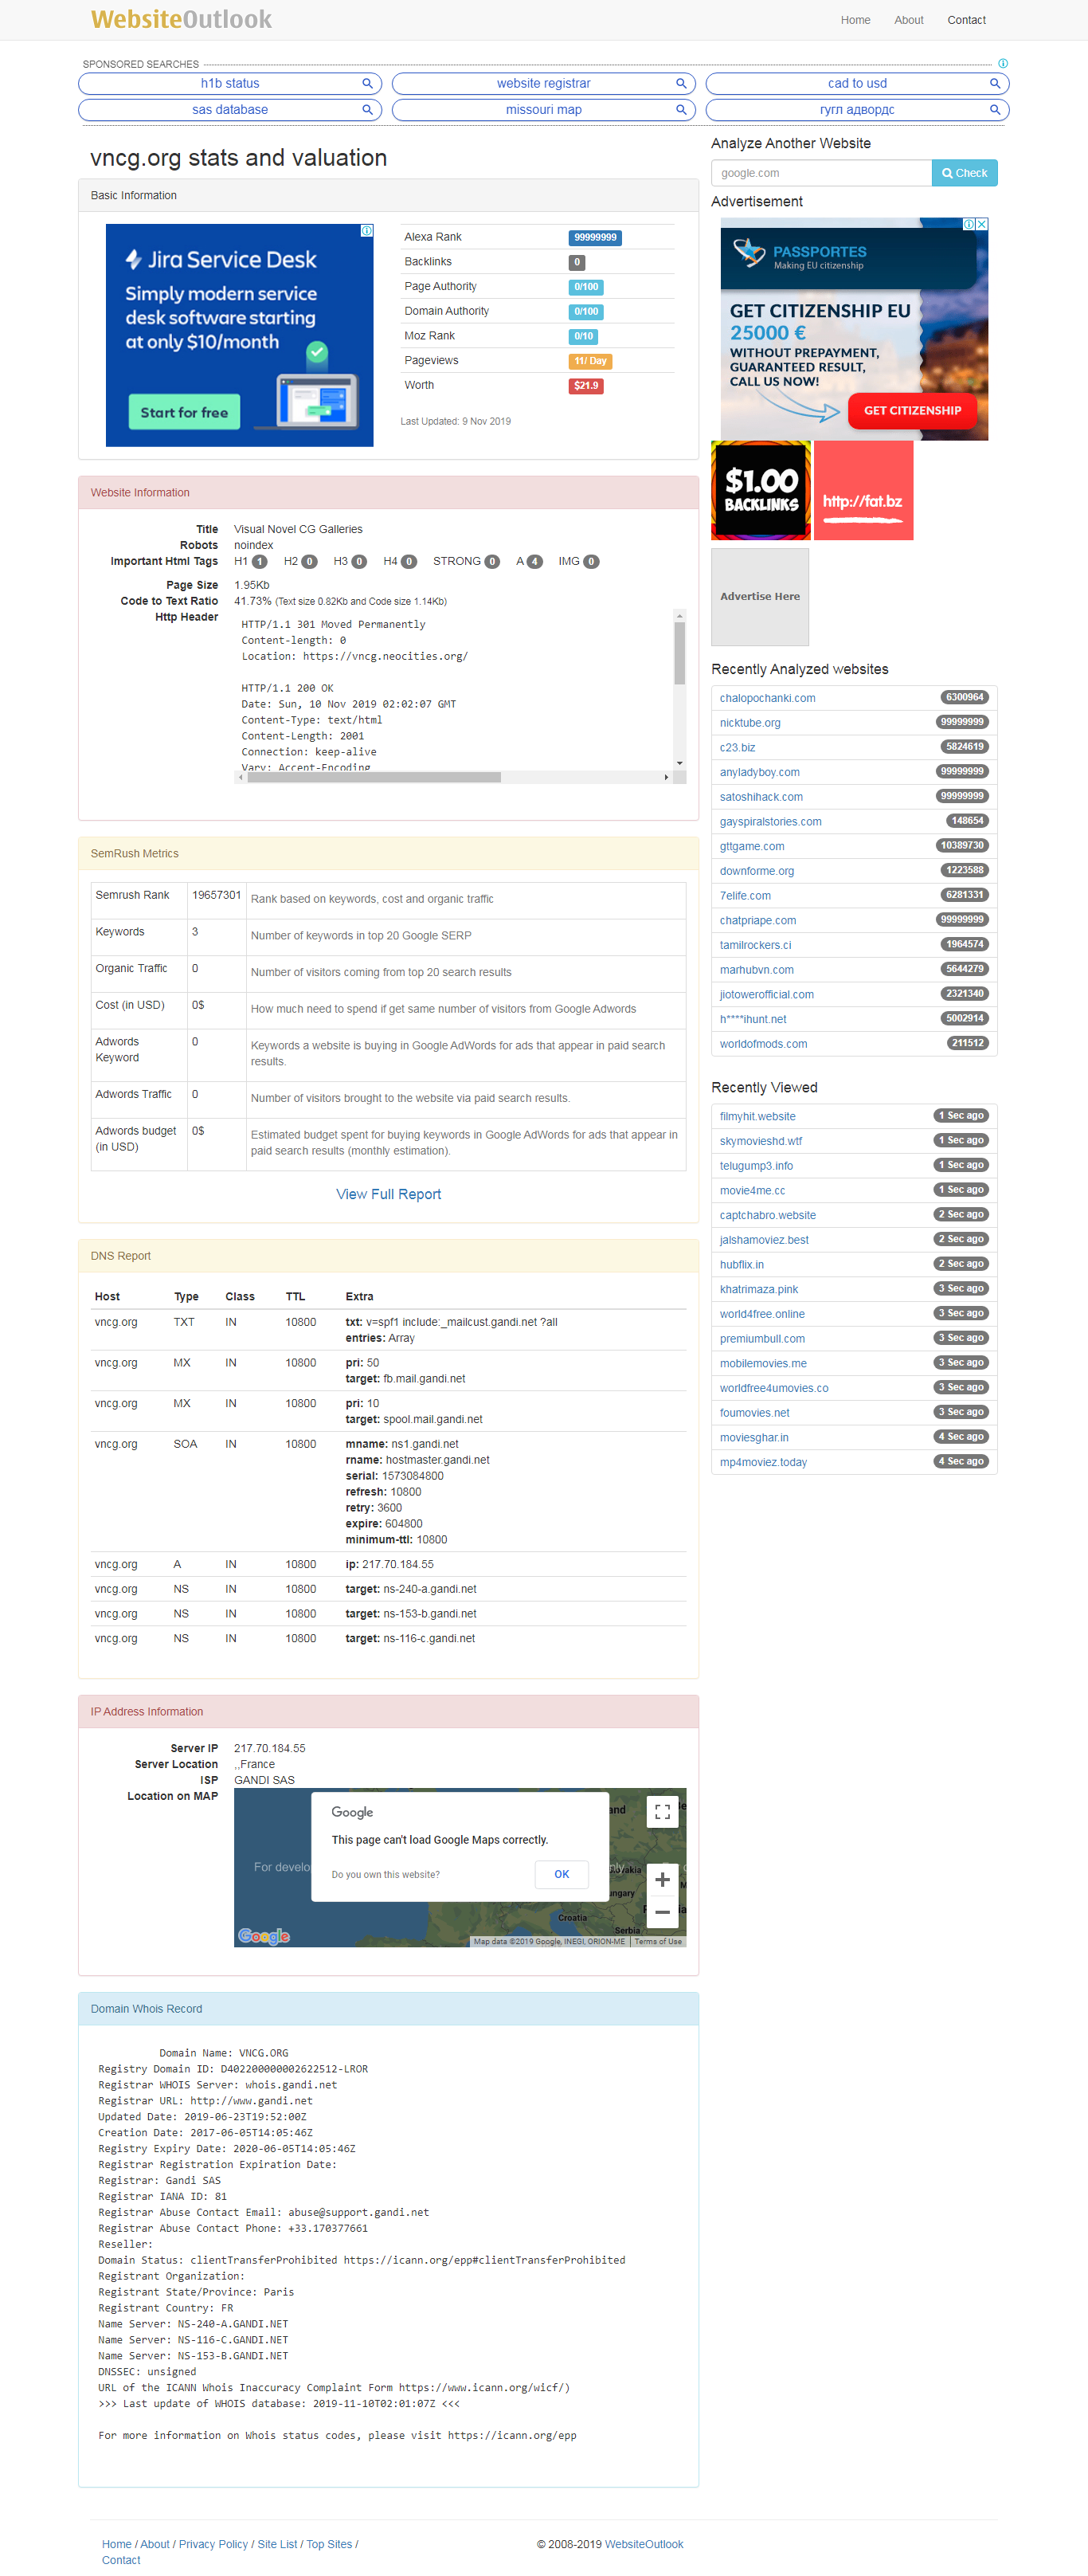Viewport: 1088px width, 2576px height.
Task: Click the http://fat.bz ad banner
Action: pyautogui.click(x=863, y=490)
